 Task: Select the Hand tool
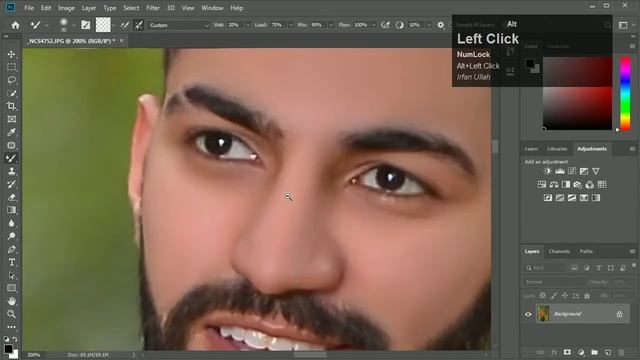tap(11, 301)
